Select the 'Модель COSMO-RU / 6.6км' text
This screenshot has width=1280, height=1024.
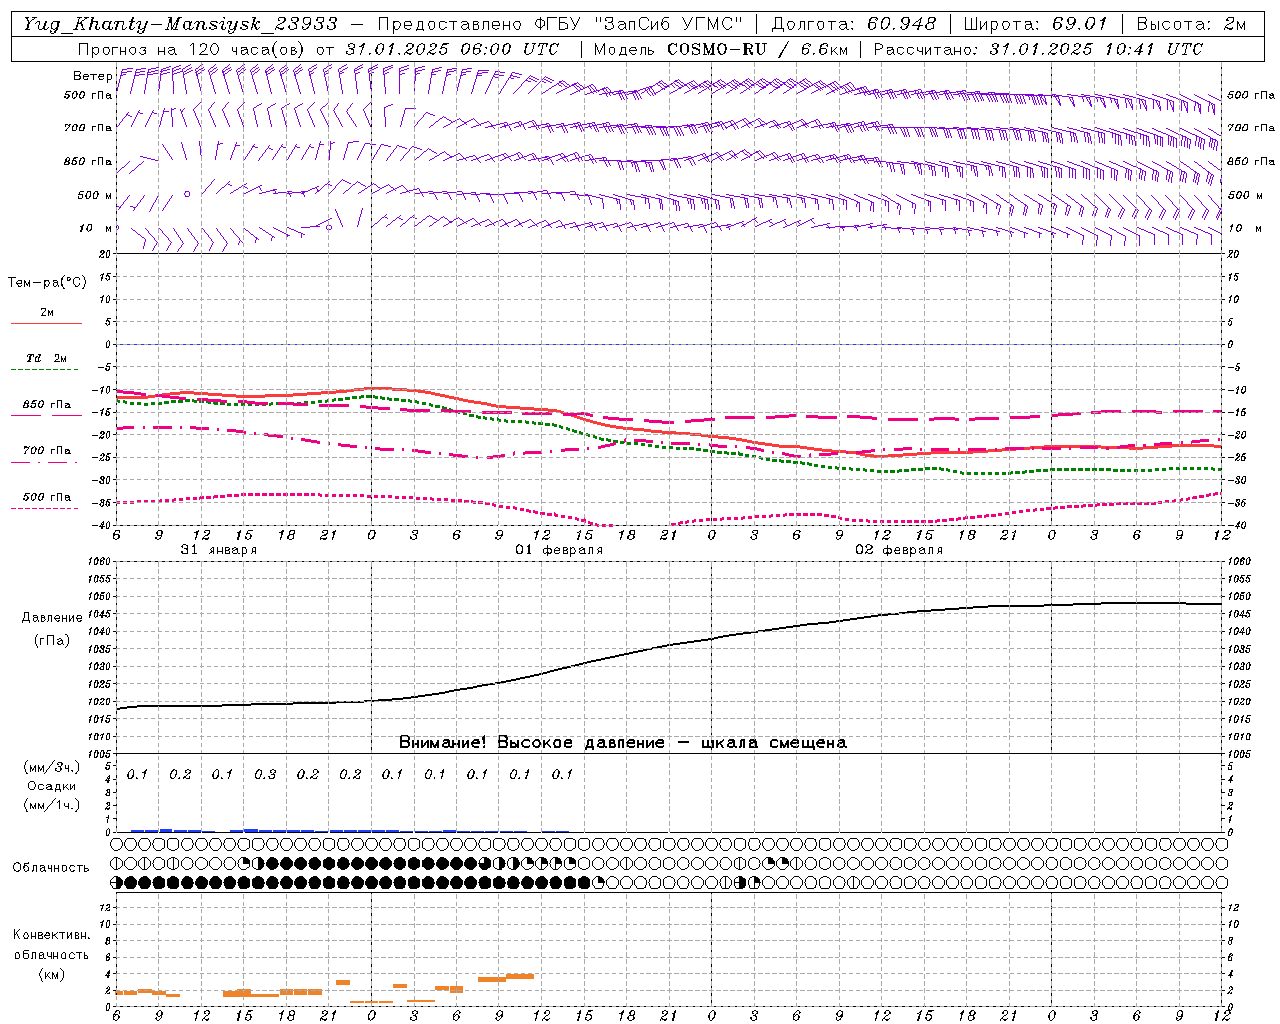pyautogui.click(x=720, y=49)
